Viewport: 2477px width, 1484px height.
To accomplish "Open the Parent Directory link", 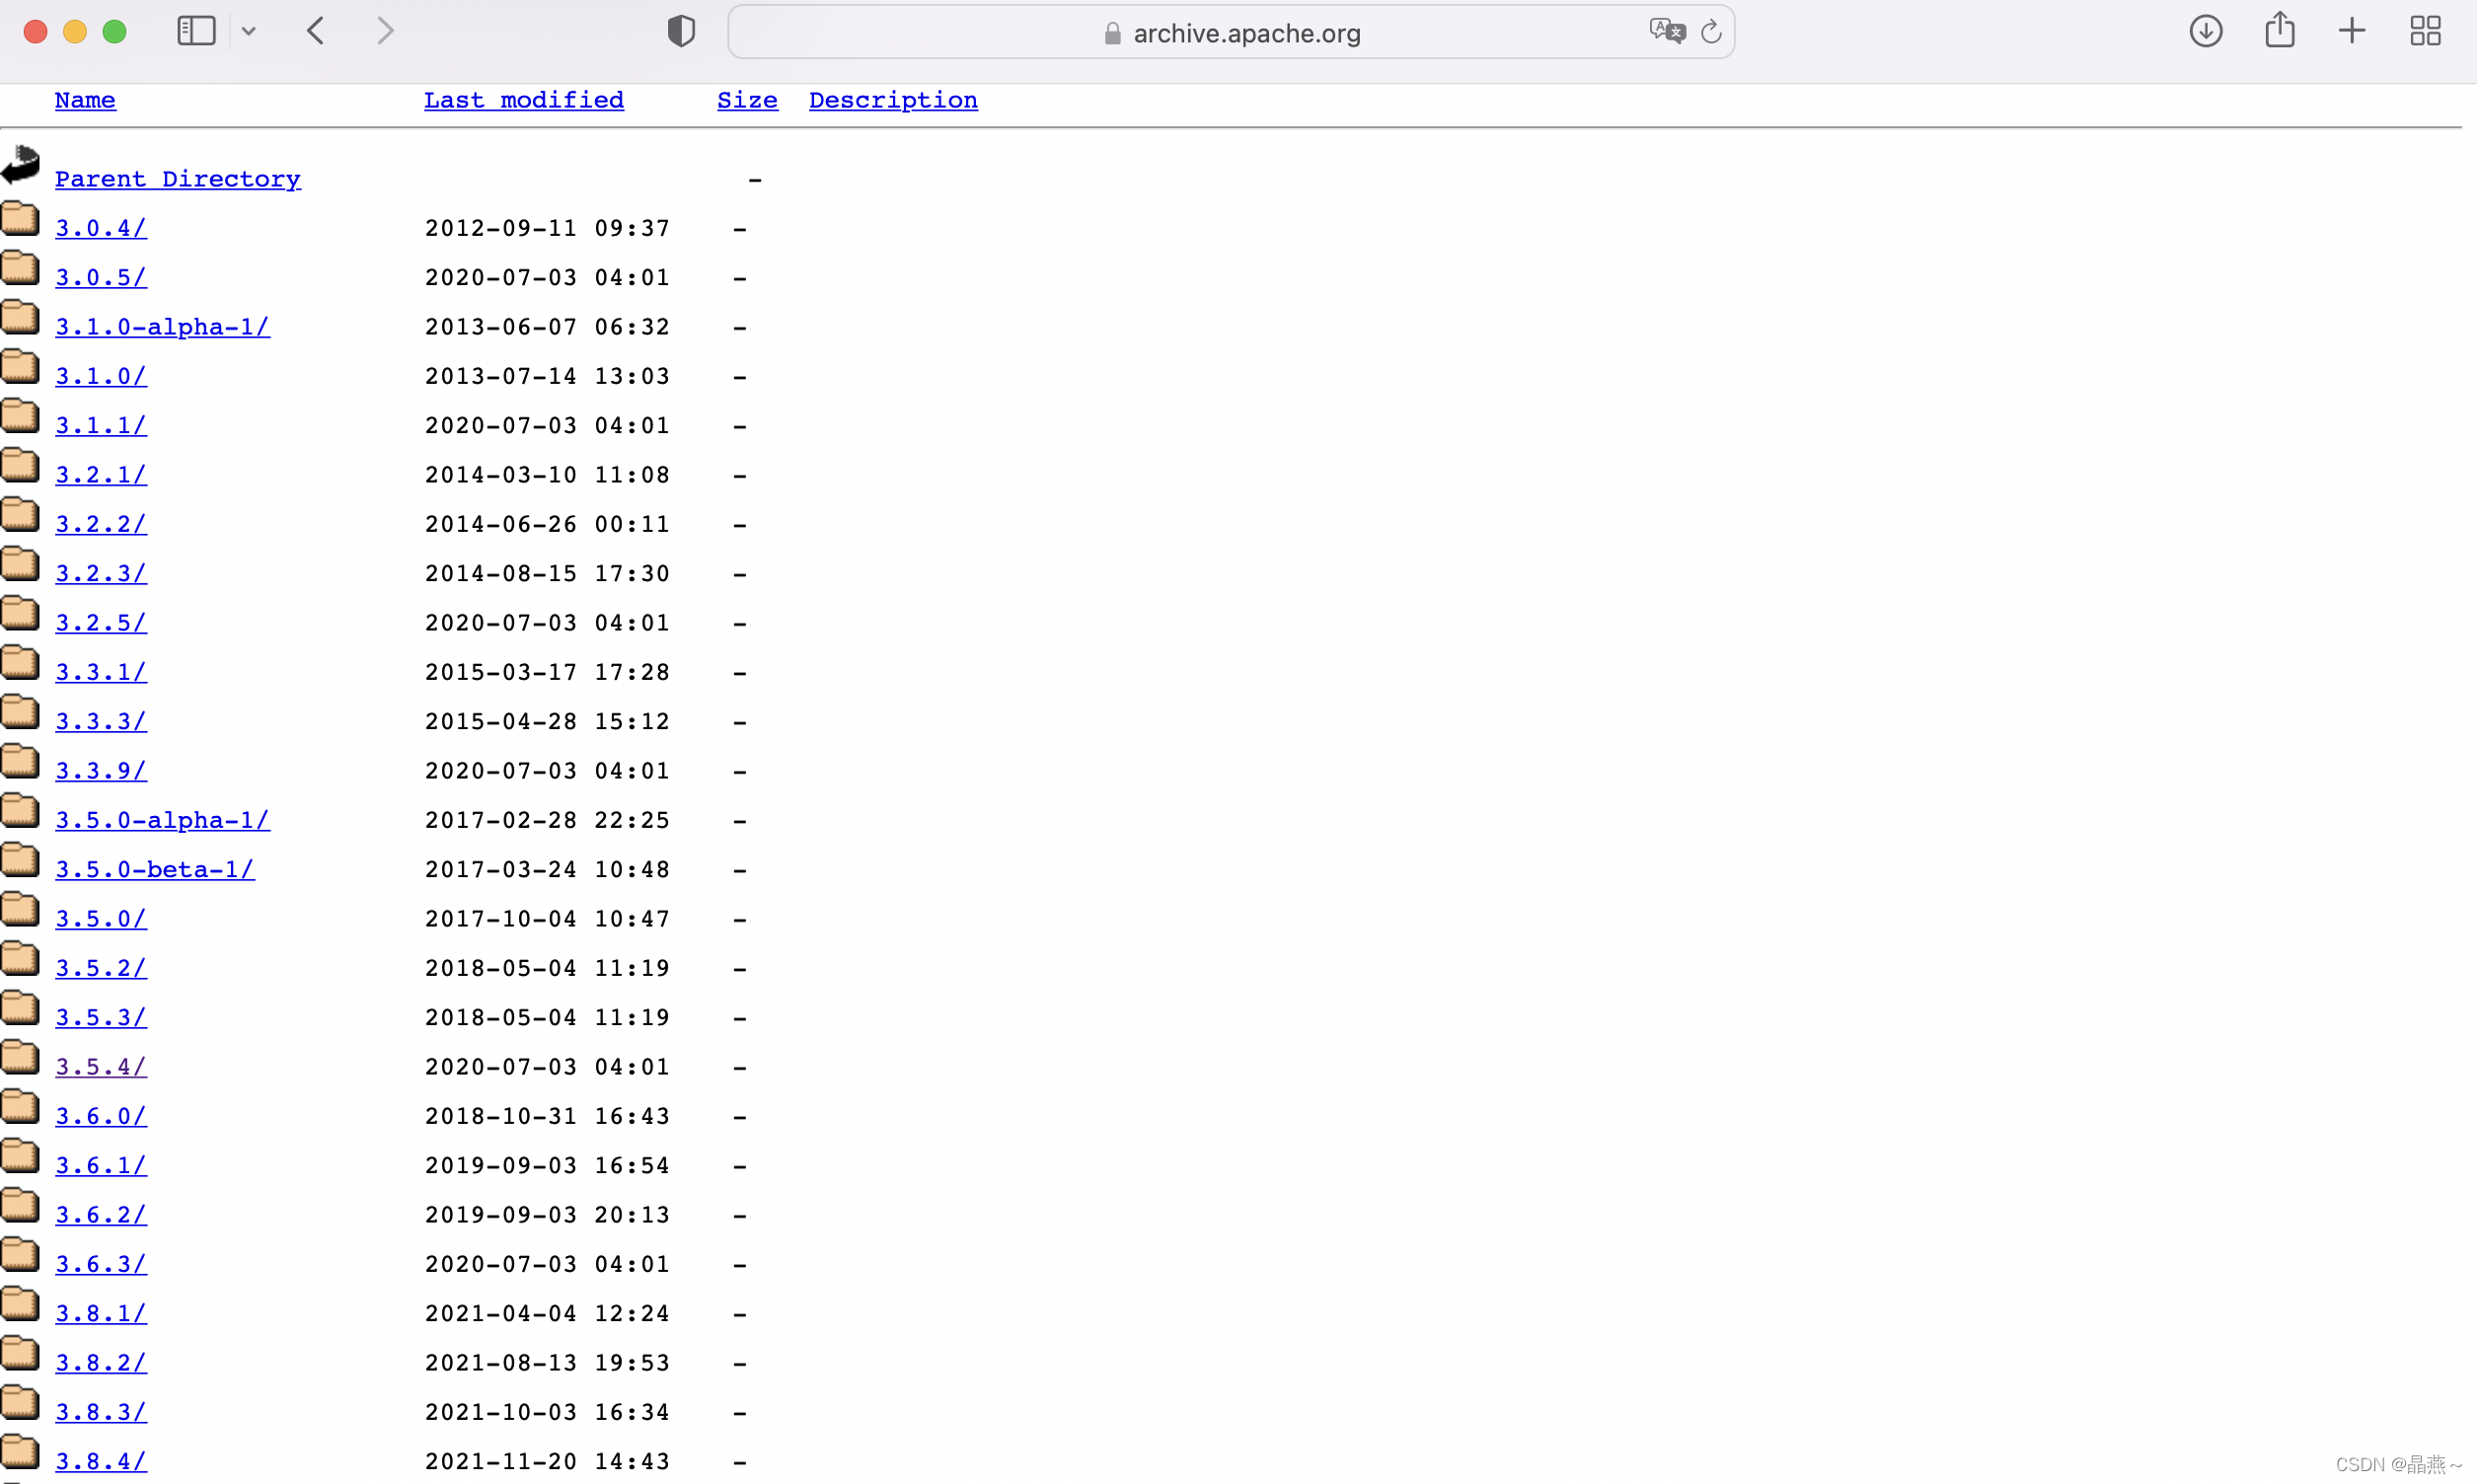I will (x=177, y=179).
